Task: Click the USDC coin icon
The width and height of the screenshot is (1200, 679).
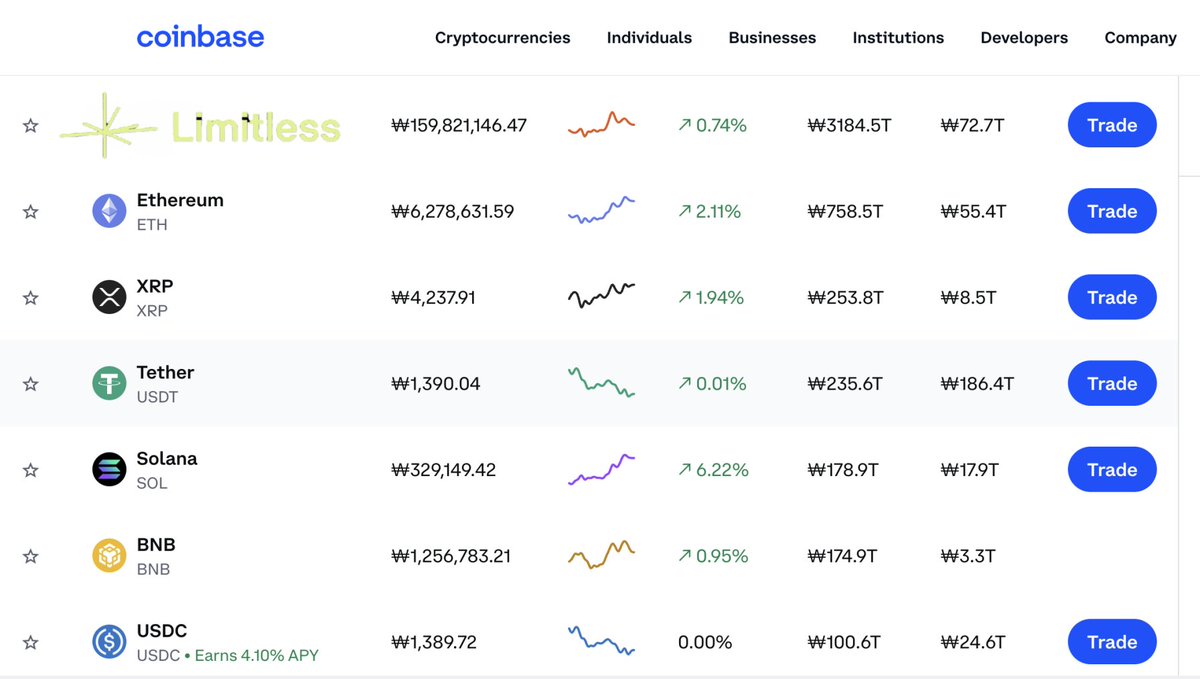Action: tap(109, 641)
